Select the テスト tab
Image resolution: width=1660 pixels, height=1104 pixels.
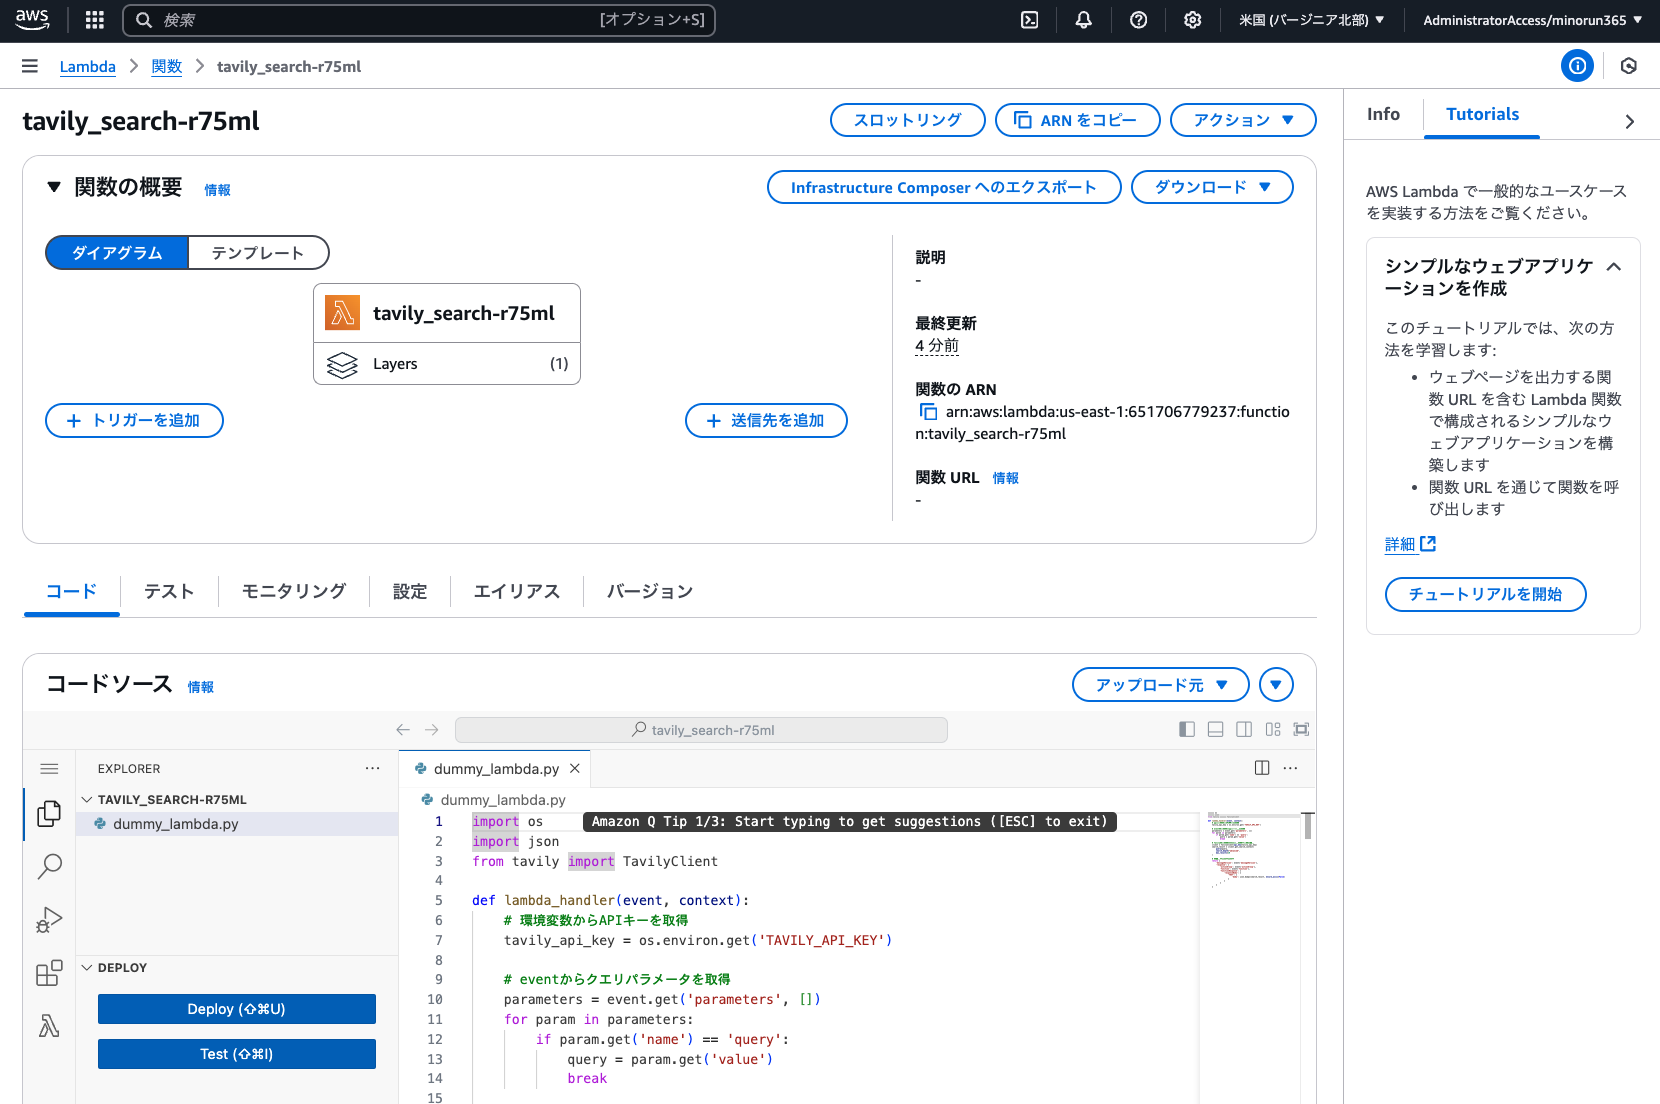tap(169, 591)
